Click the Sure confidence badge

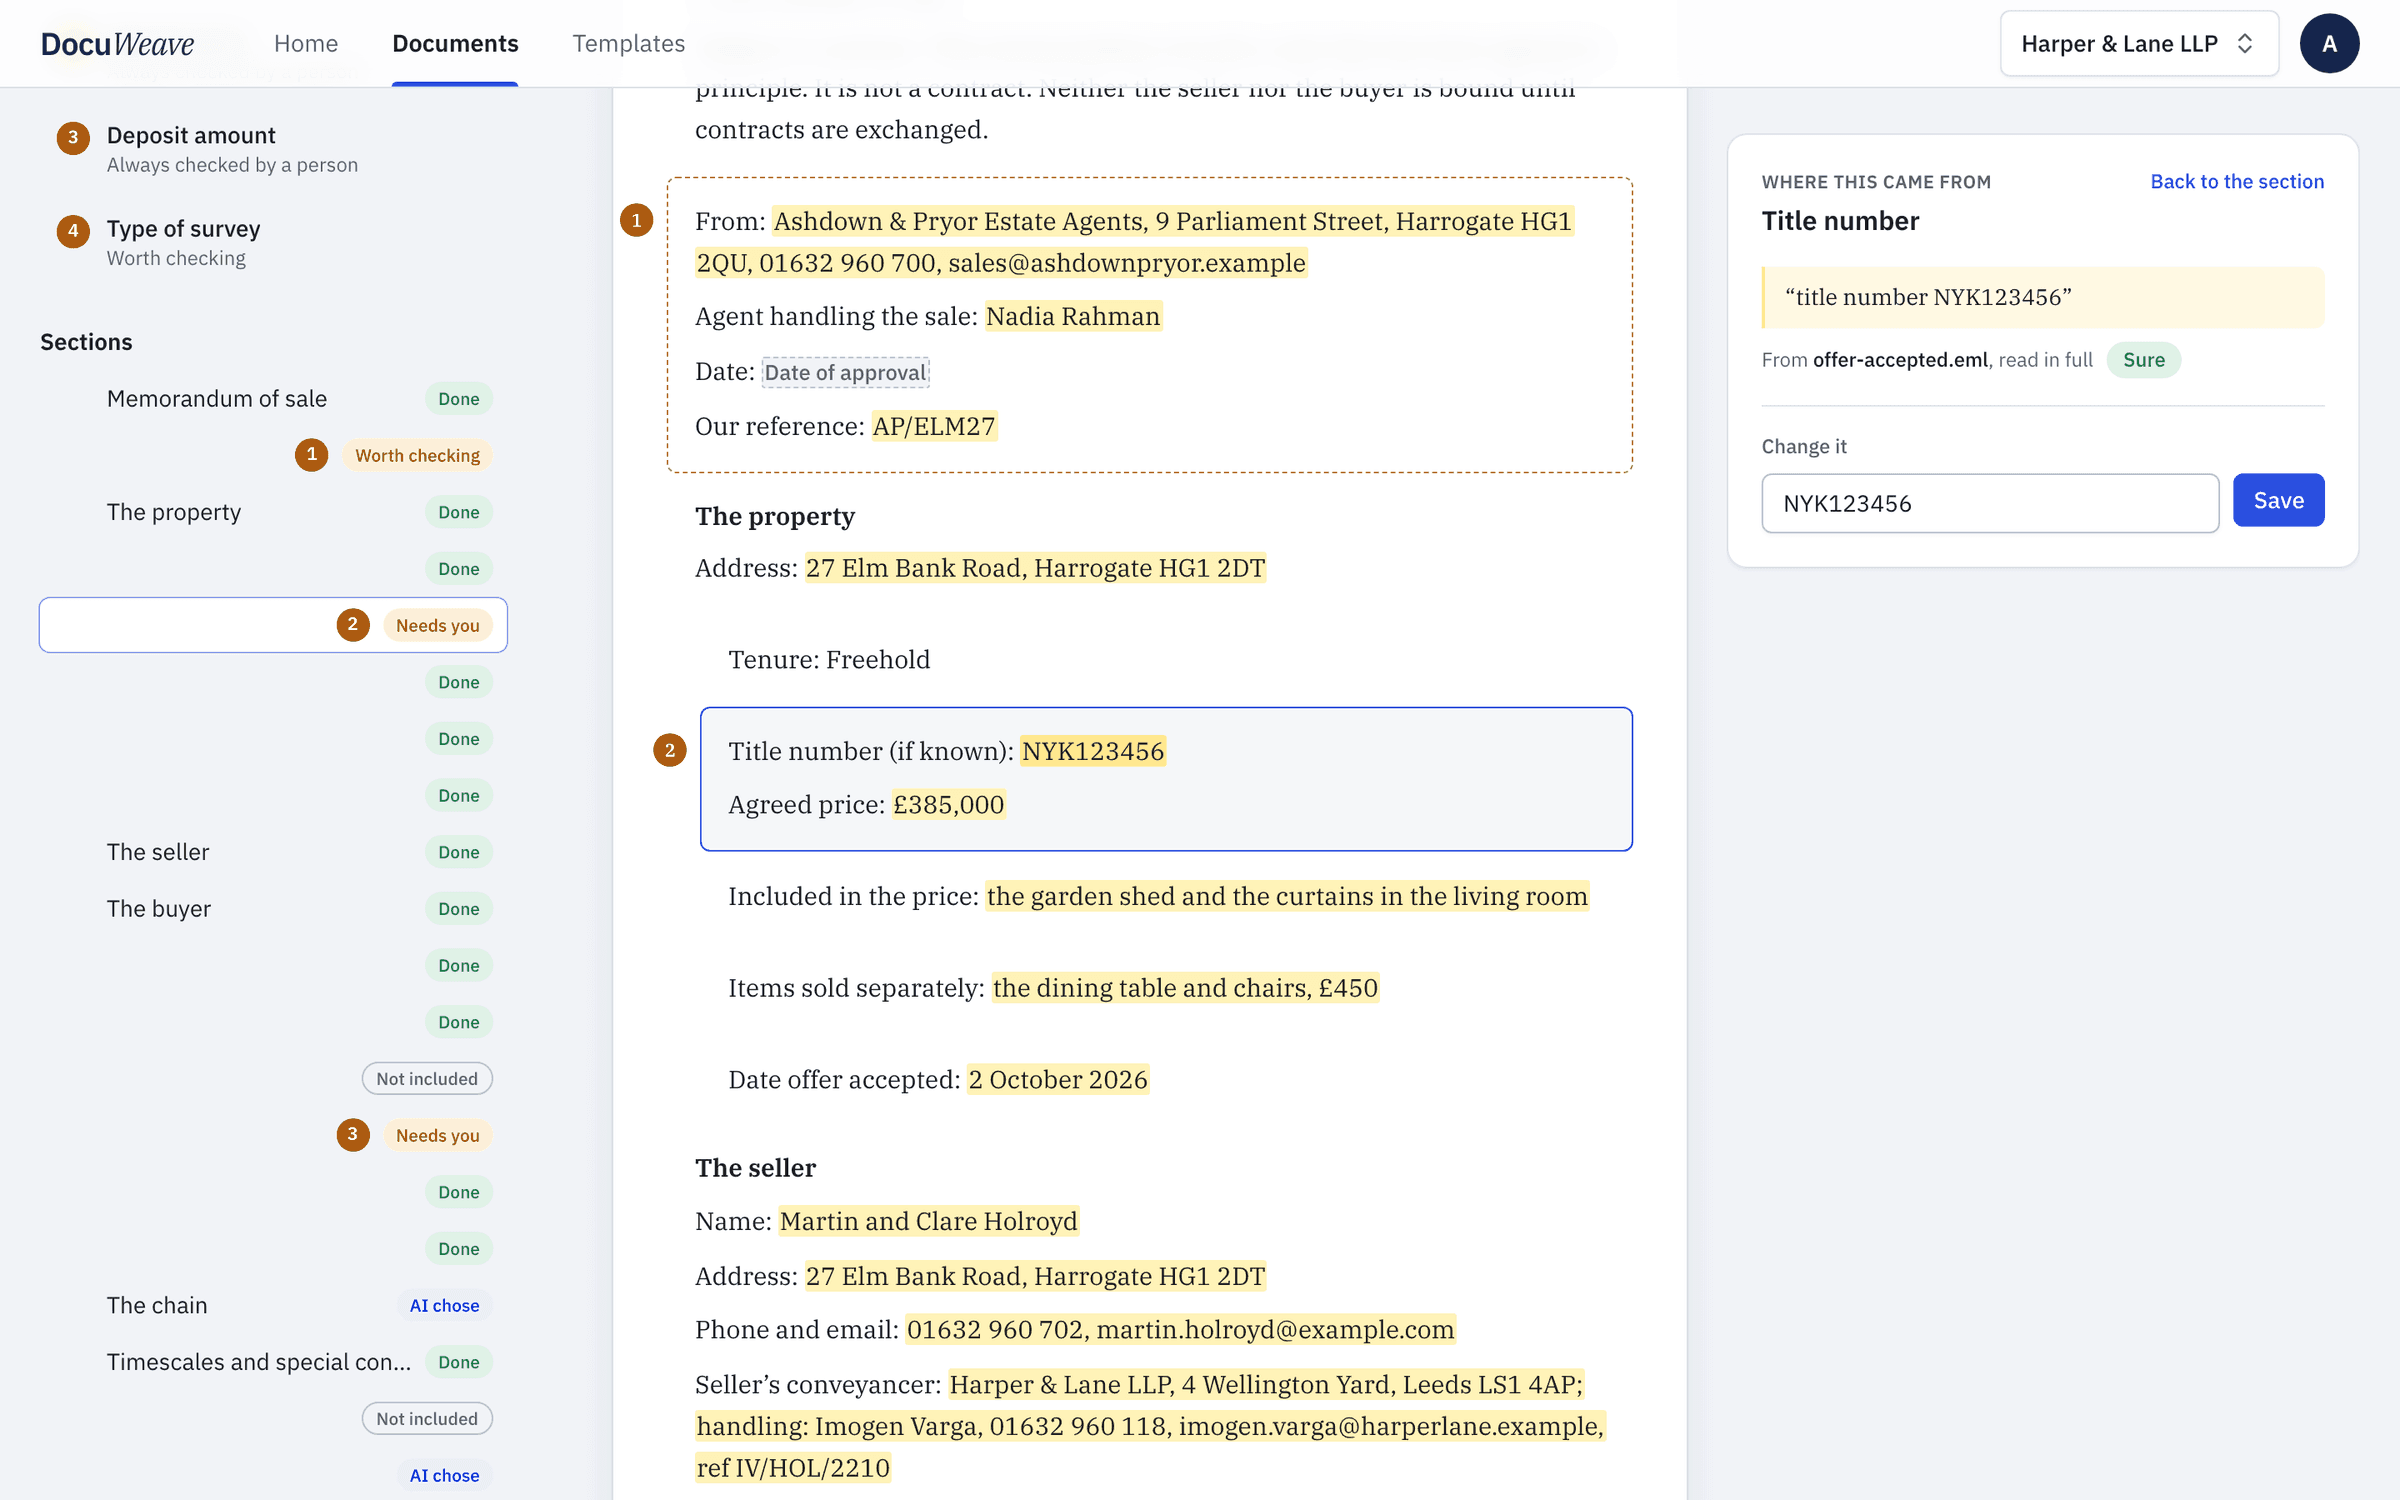pos(2143,360)
